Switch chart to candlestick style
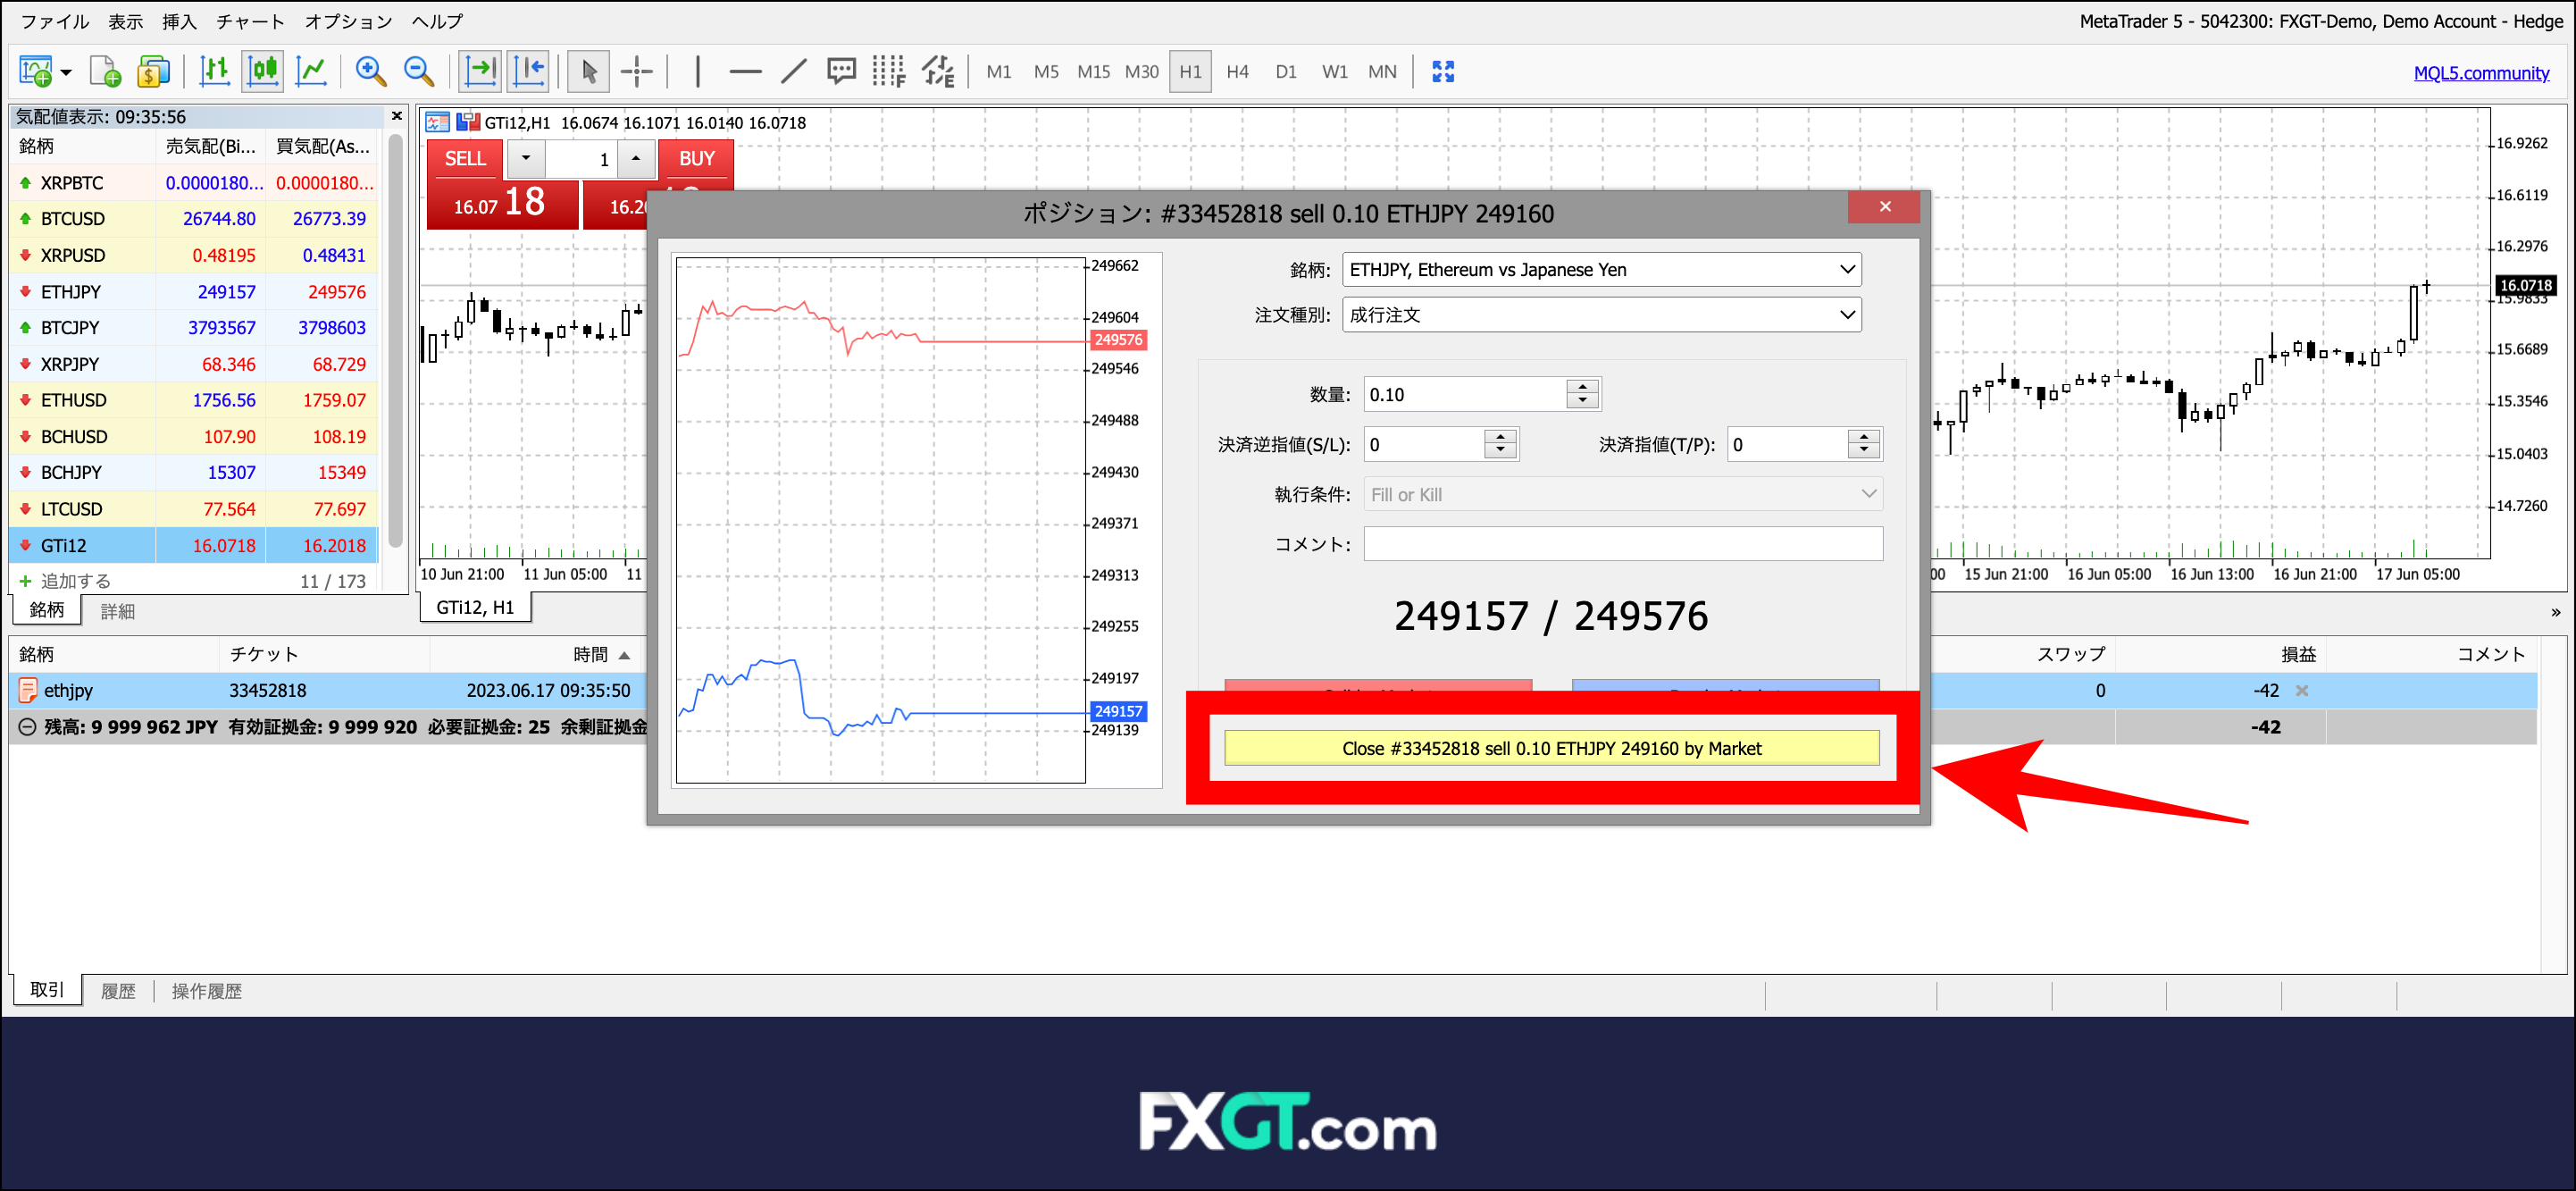The image size is (2576, 1191). (x=263, y=71)
